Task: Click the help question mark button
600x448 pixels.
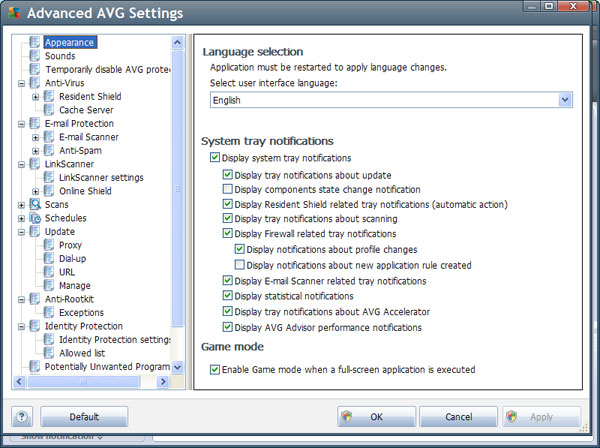Action: (22, 417)
